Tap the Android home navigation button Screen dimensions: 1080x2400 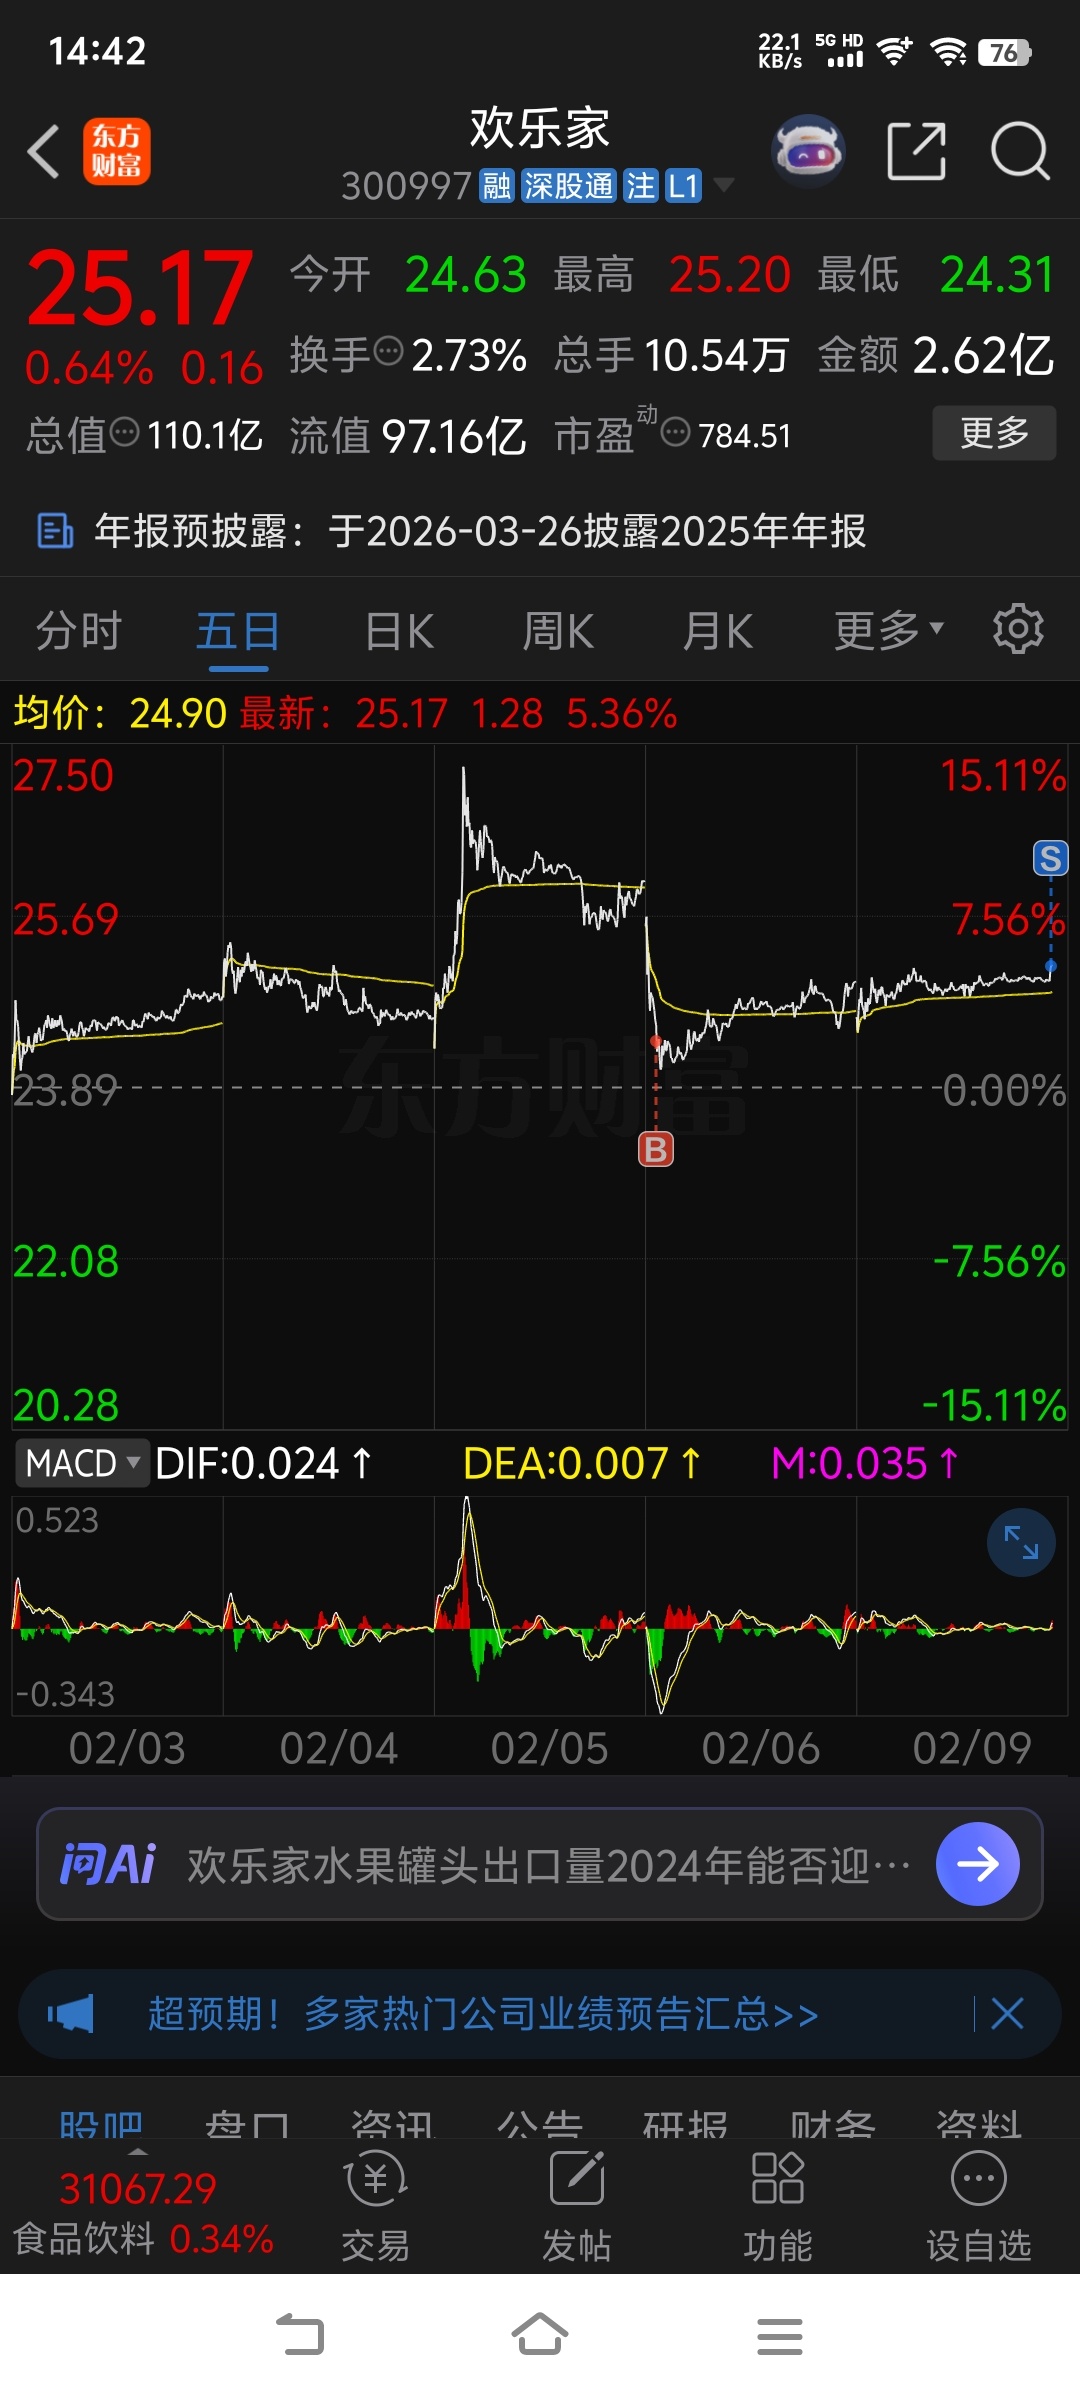click(540, 2336)
